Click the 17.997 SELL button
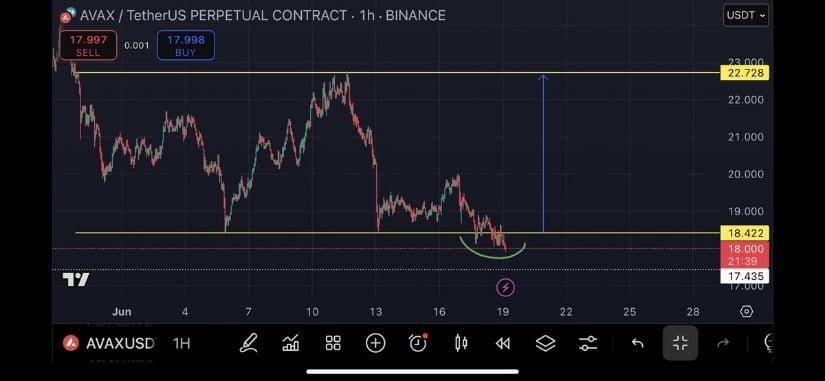 (88, 45)
